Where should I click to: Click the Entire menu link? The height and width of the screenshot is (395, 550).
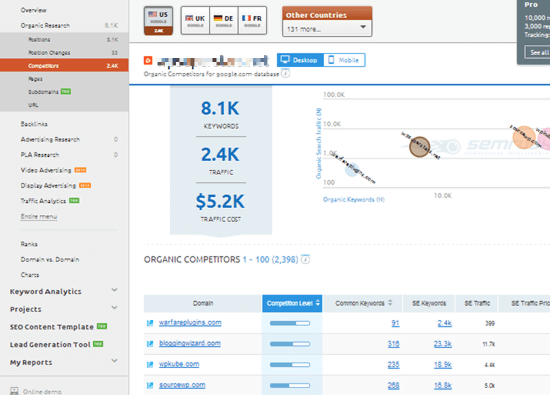39,216
